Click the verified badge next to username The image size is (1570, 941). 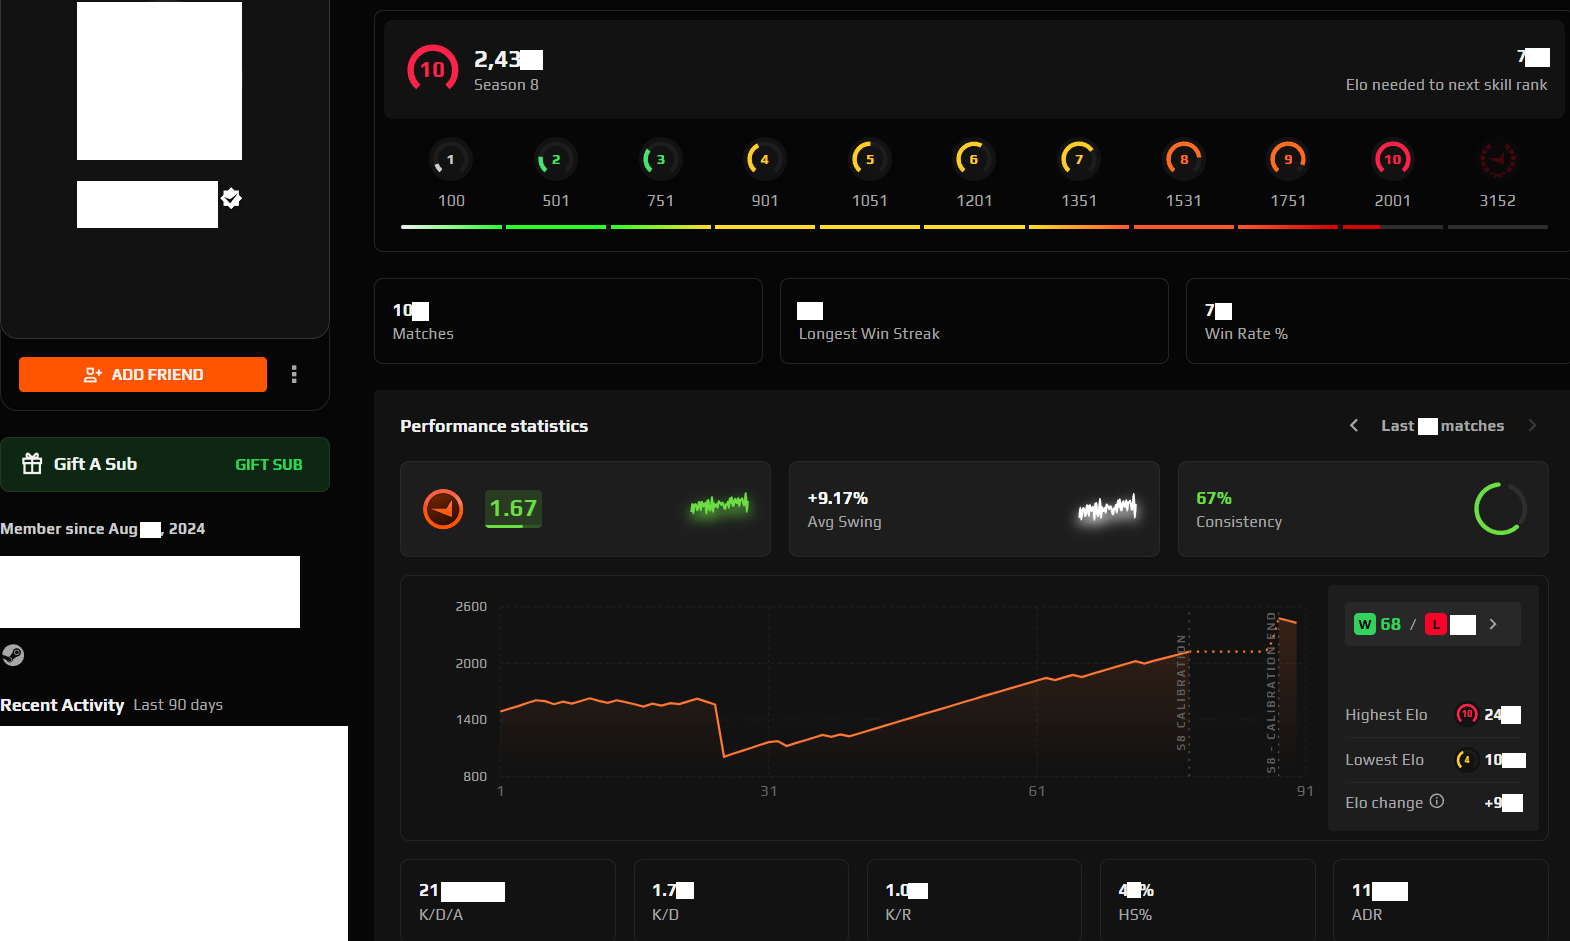click(x=231, y=198)
